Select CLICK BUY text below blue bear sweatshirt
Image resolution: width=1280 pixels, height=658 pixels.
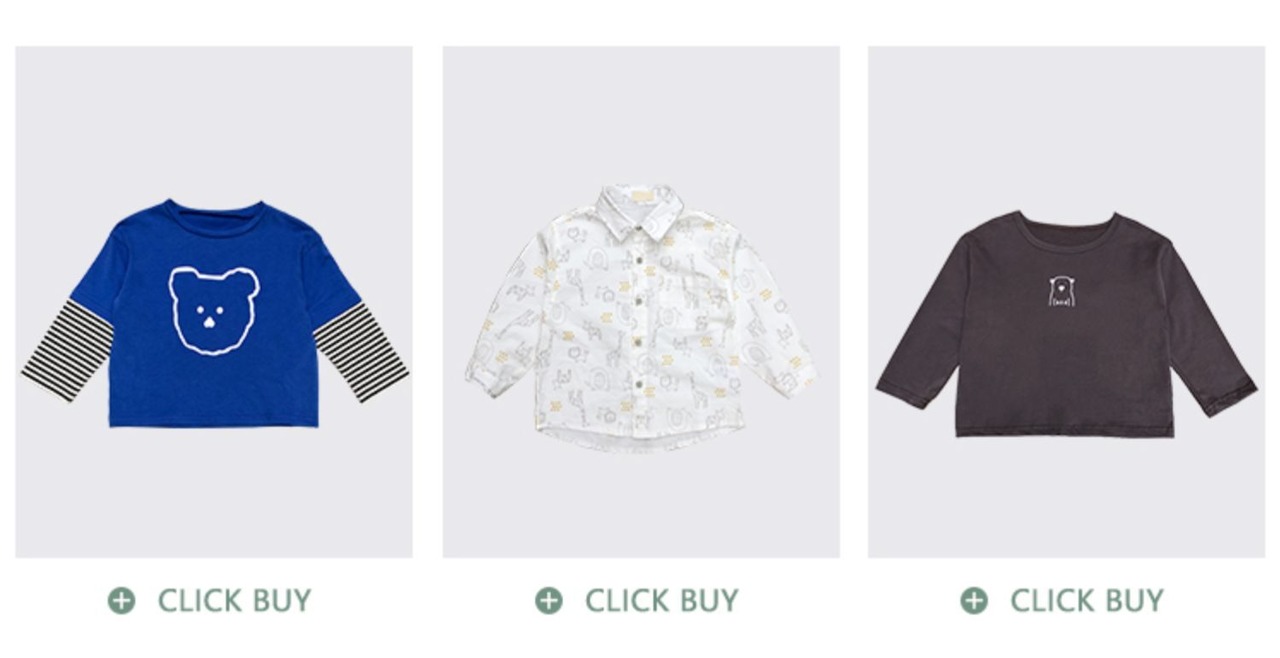tap(235, 601)
